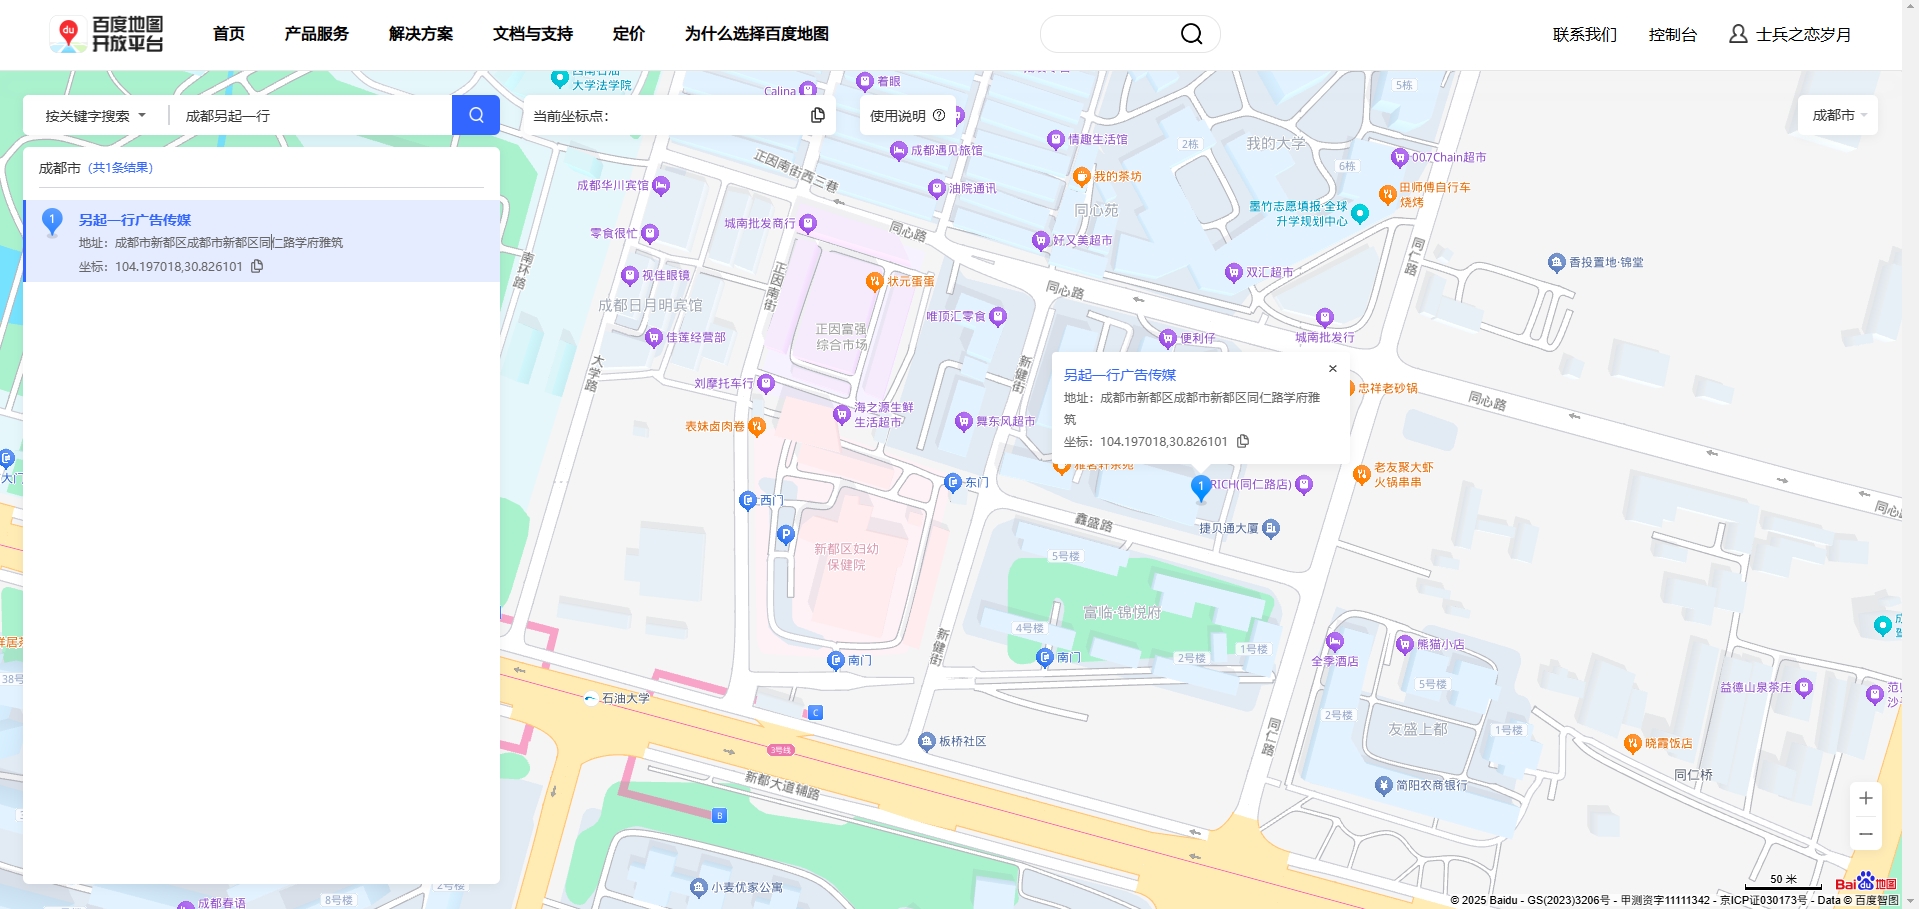Expand the 文档与支持 menu

coord(531,33)
